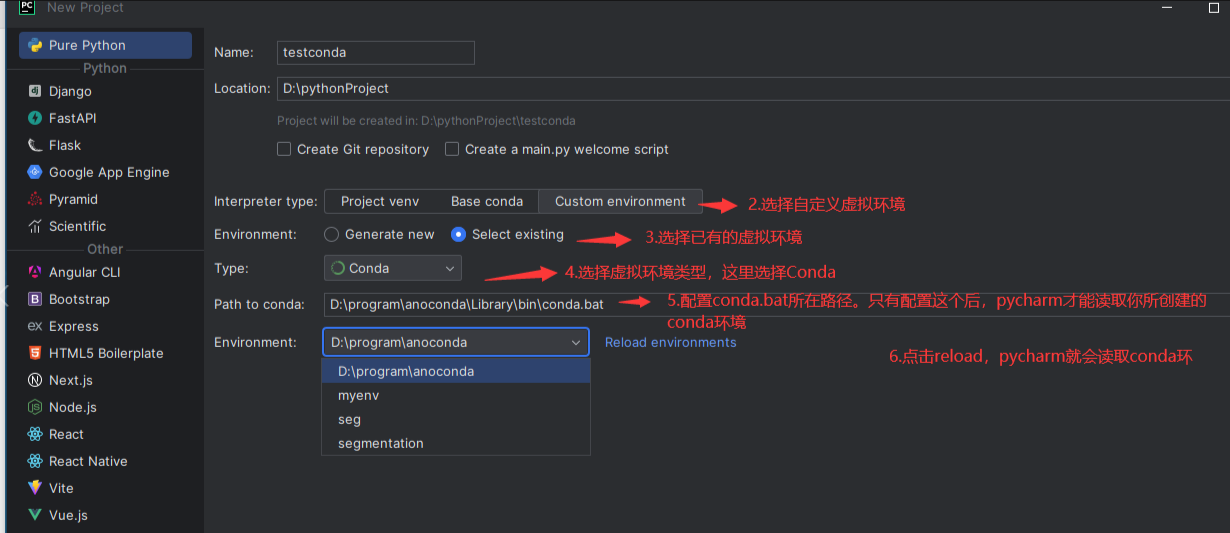Click the Other section header label
This screenshot has height=533, width=1230.
105,249
